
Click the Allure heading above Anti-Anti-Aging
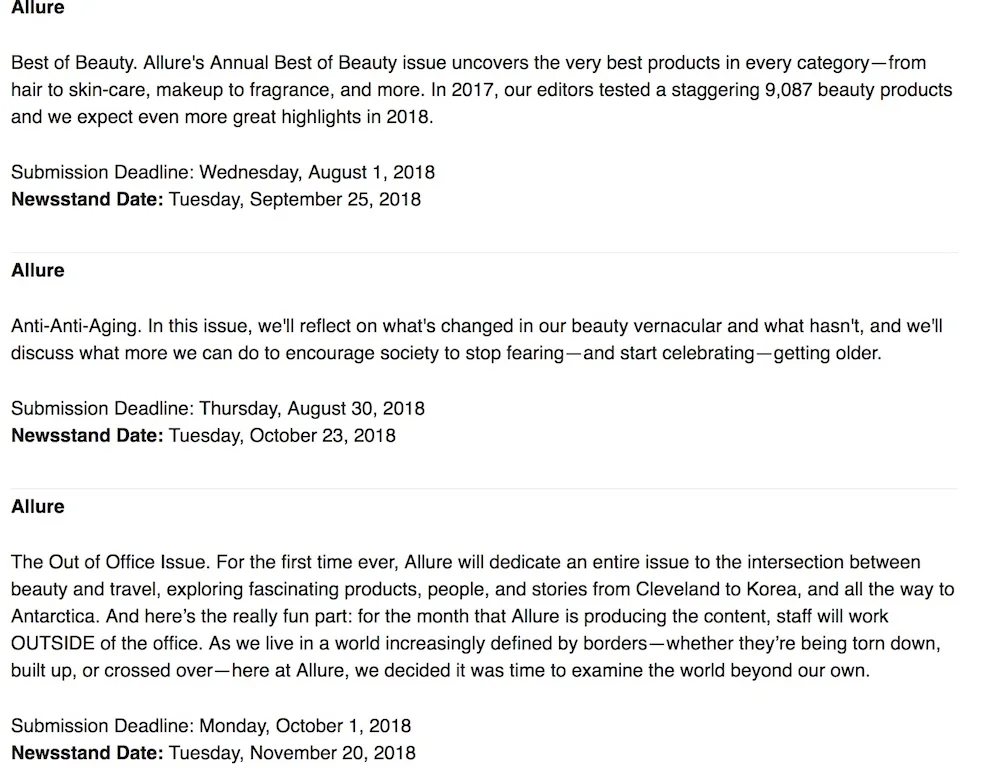[38, 270]
